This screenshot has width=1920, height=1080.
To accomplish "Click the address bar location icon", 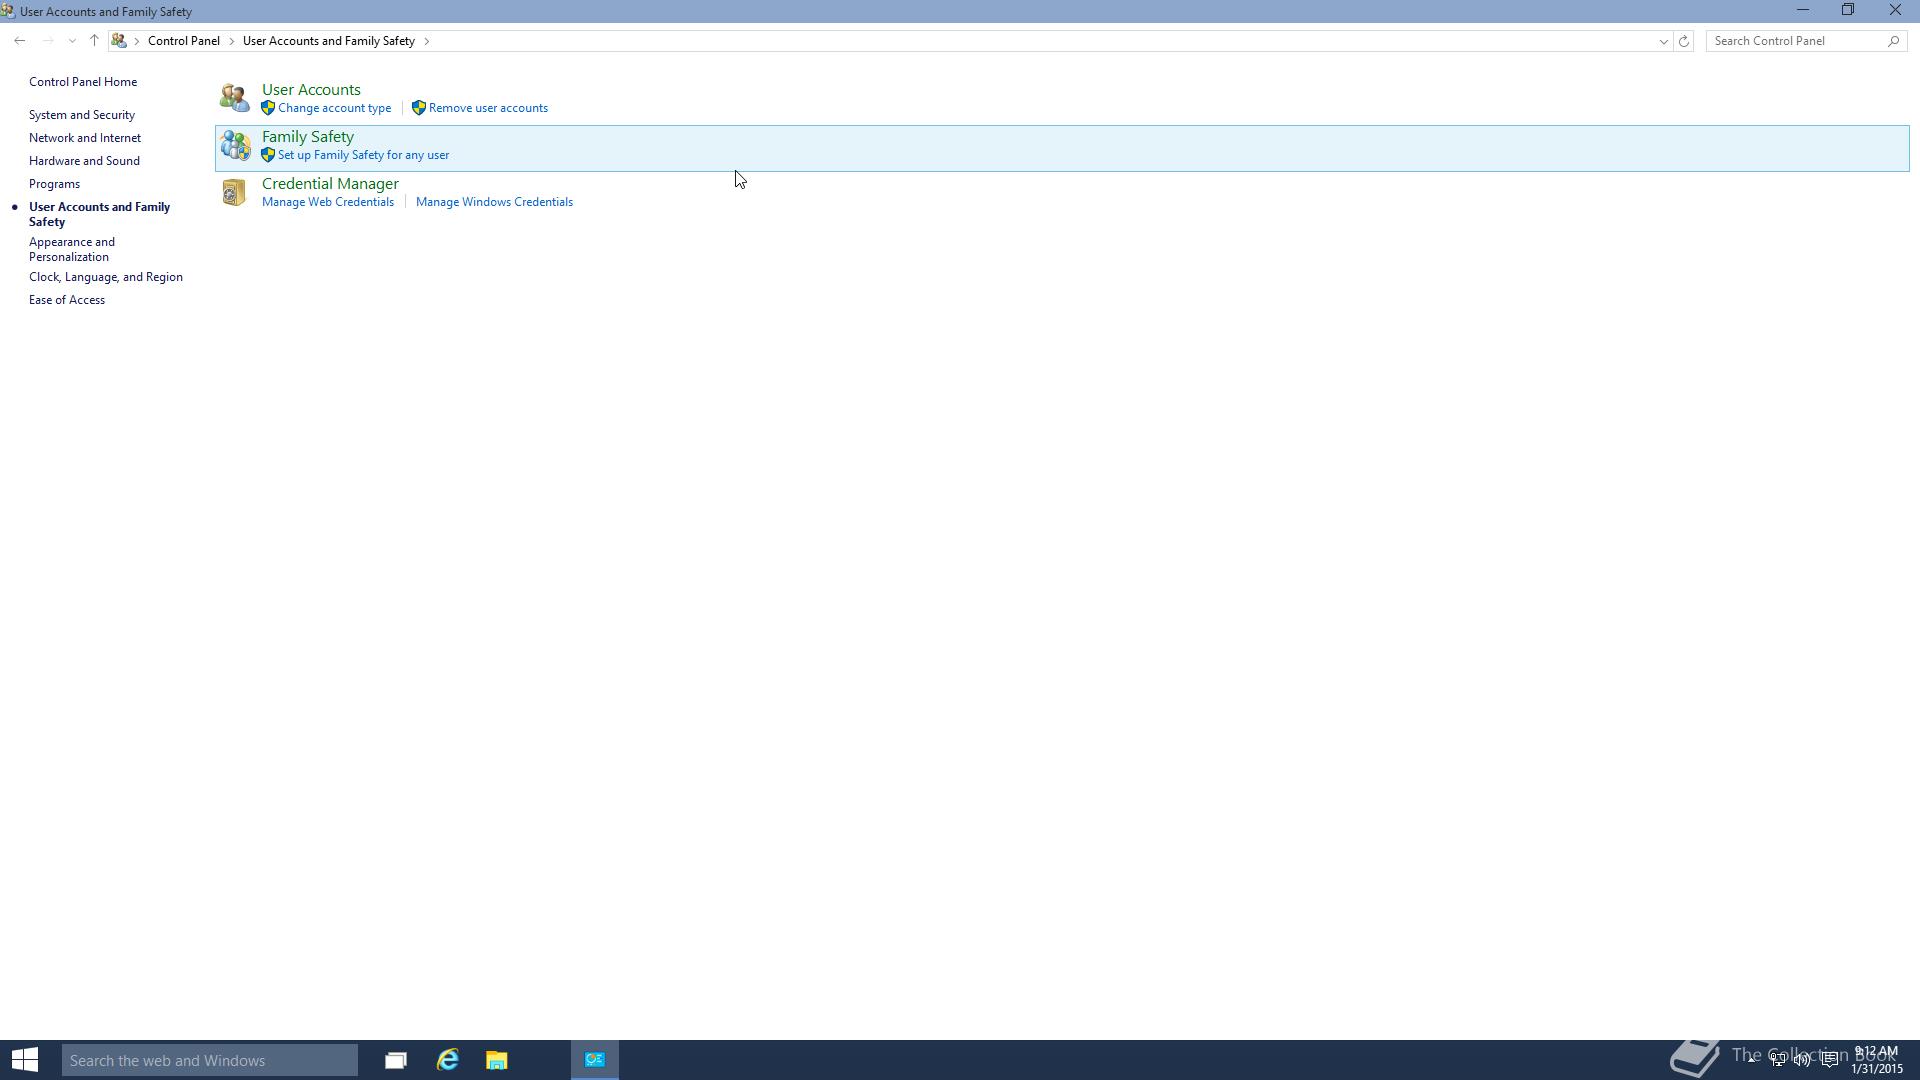I will point(119,41).
